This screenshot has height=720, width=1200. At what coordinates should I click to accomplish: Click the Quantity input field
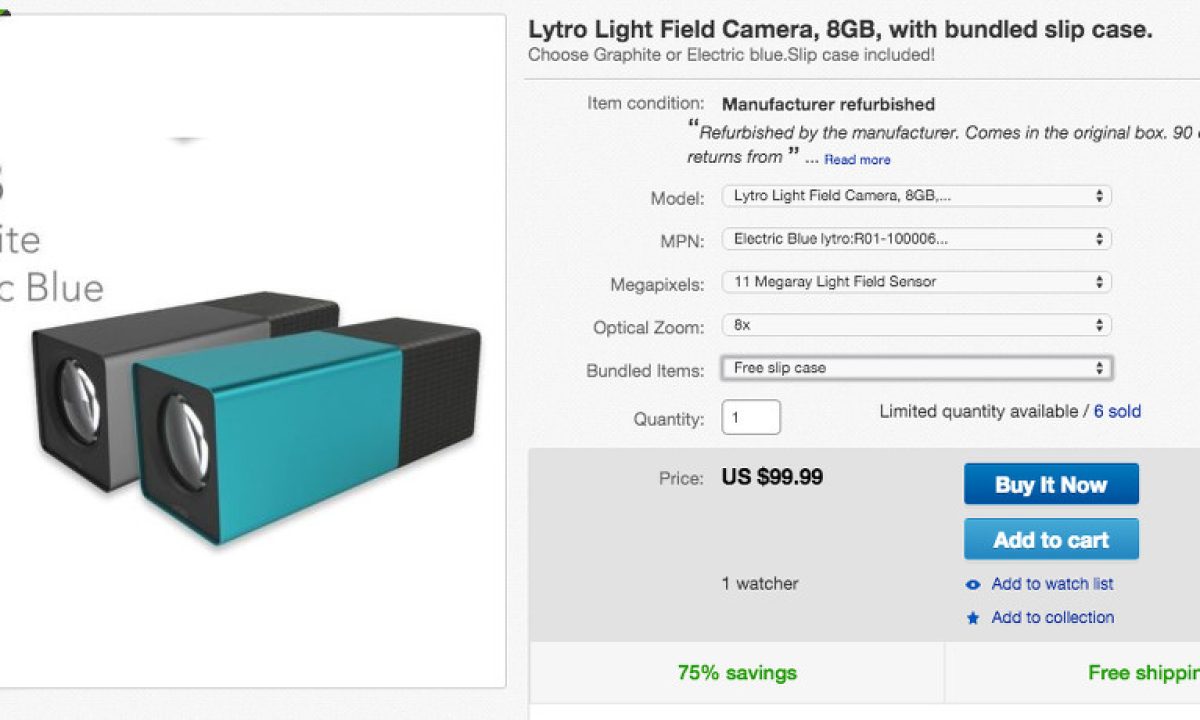click(x=751, y=417)
